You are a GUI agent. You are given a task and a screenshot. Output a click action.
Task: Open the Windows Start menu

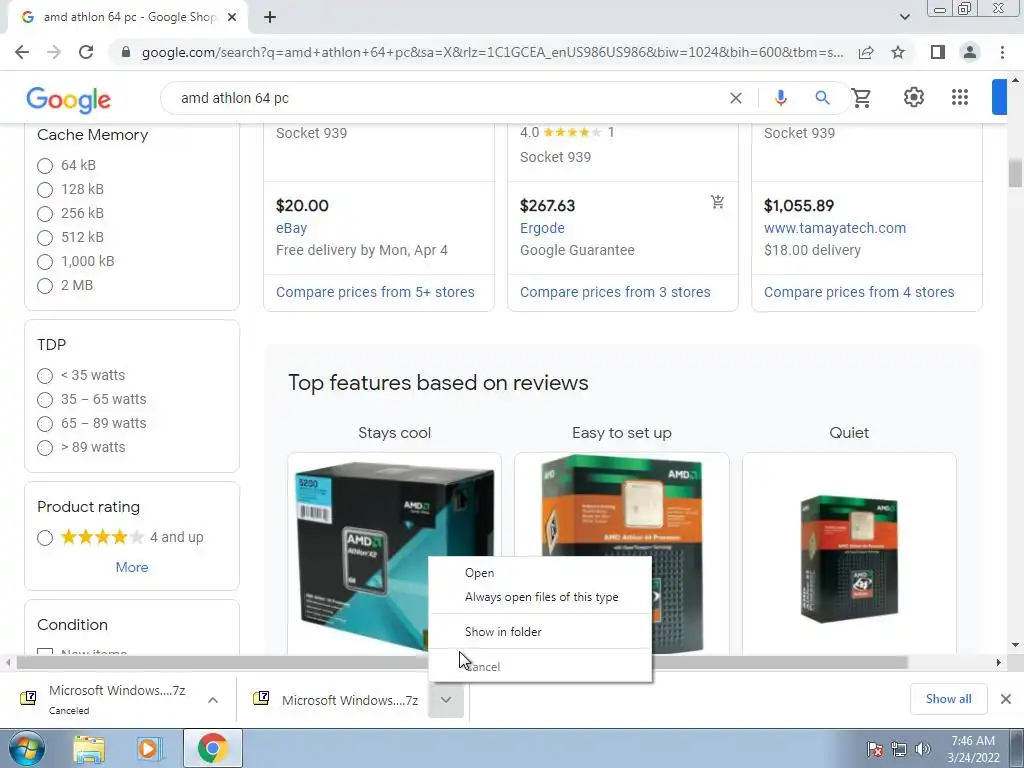tap(26, 748)
